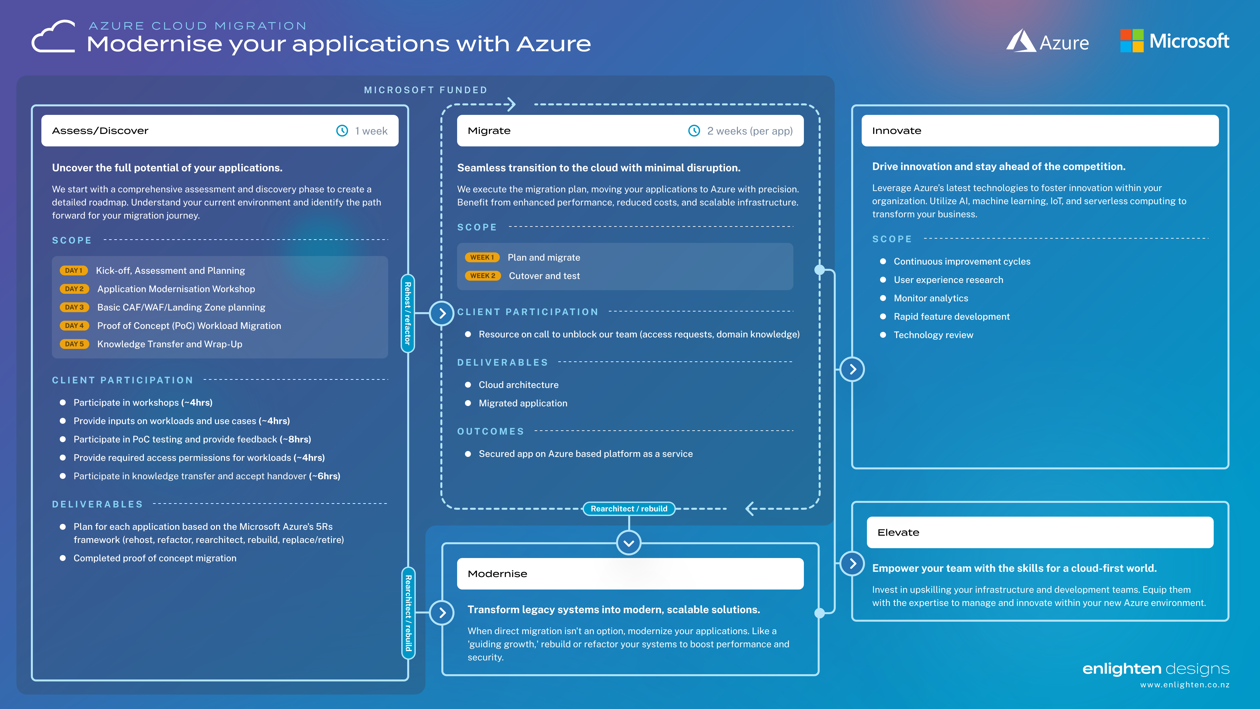The width and height of the screenshot is (1260, 709).
Task: Click the right chevron pointing into the Migrate panel
Action: [442, 313]
